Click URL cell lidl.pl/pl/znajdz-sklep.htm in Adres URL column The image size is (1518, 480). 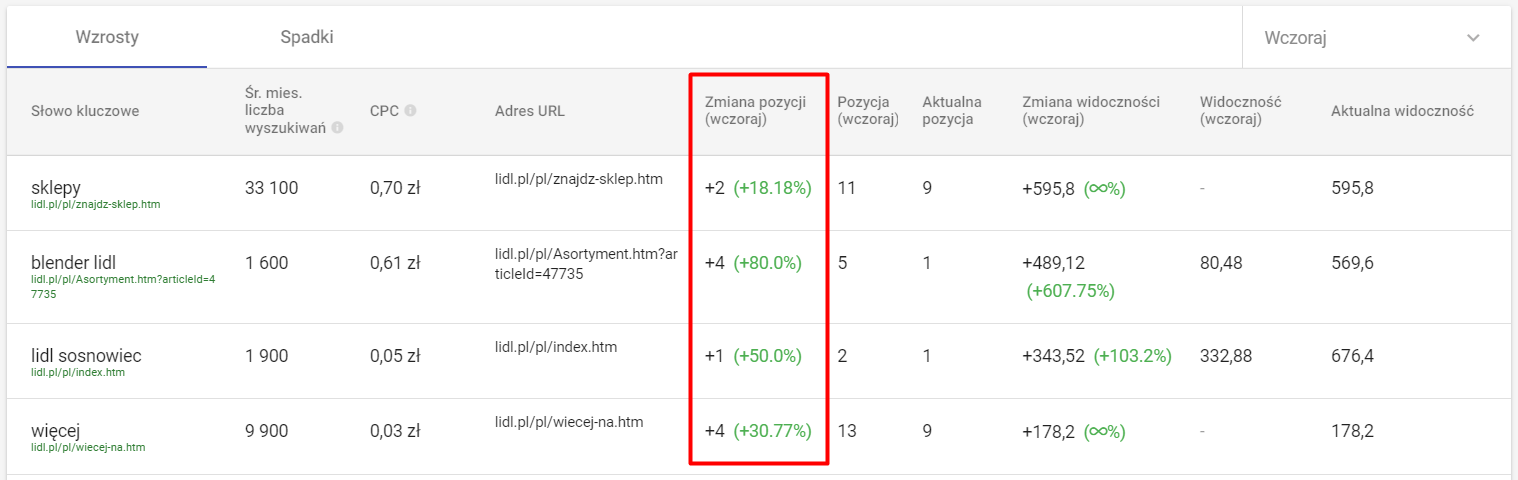pos(579,180)
